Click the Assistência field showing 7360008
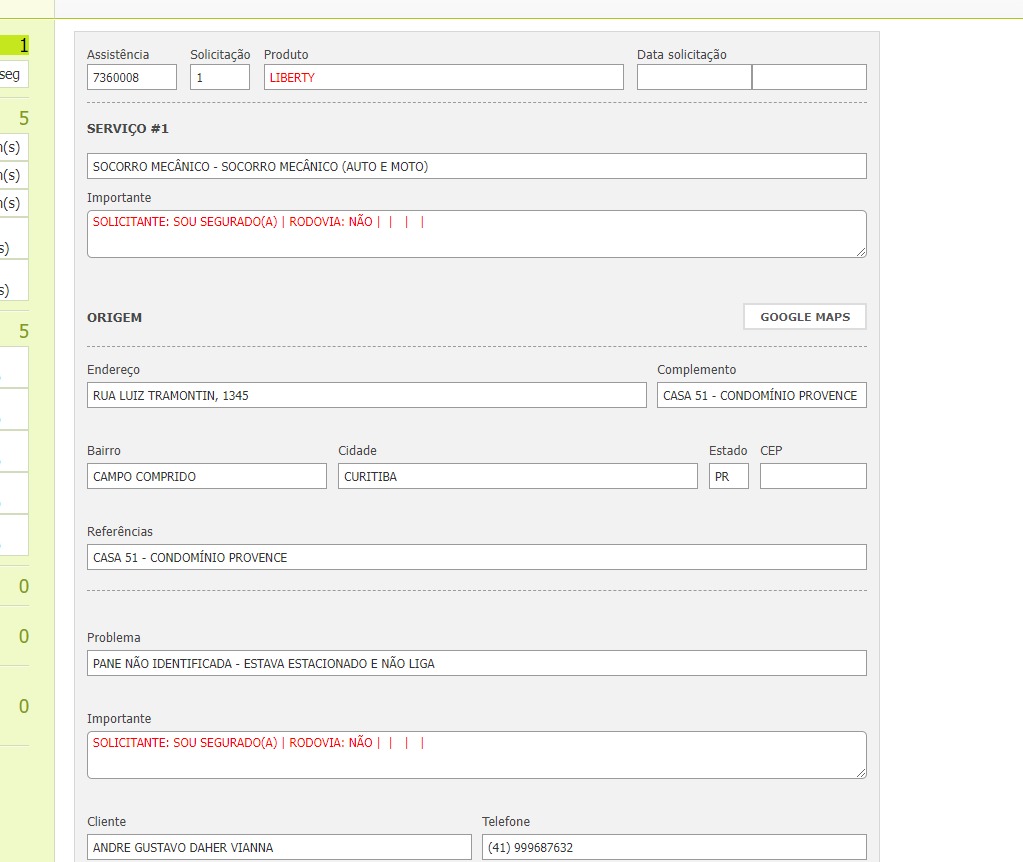This screenshot has height=862, width=1023. tap(131, 77)
